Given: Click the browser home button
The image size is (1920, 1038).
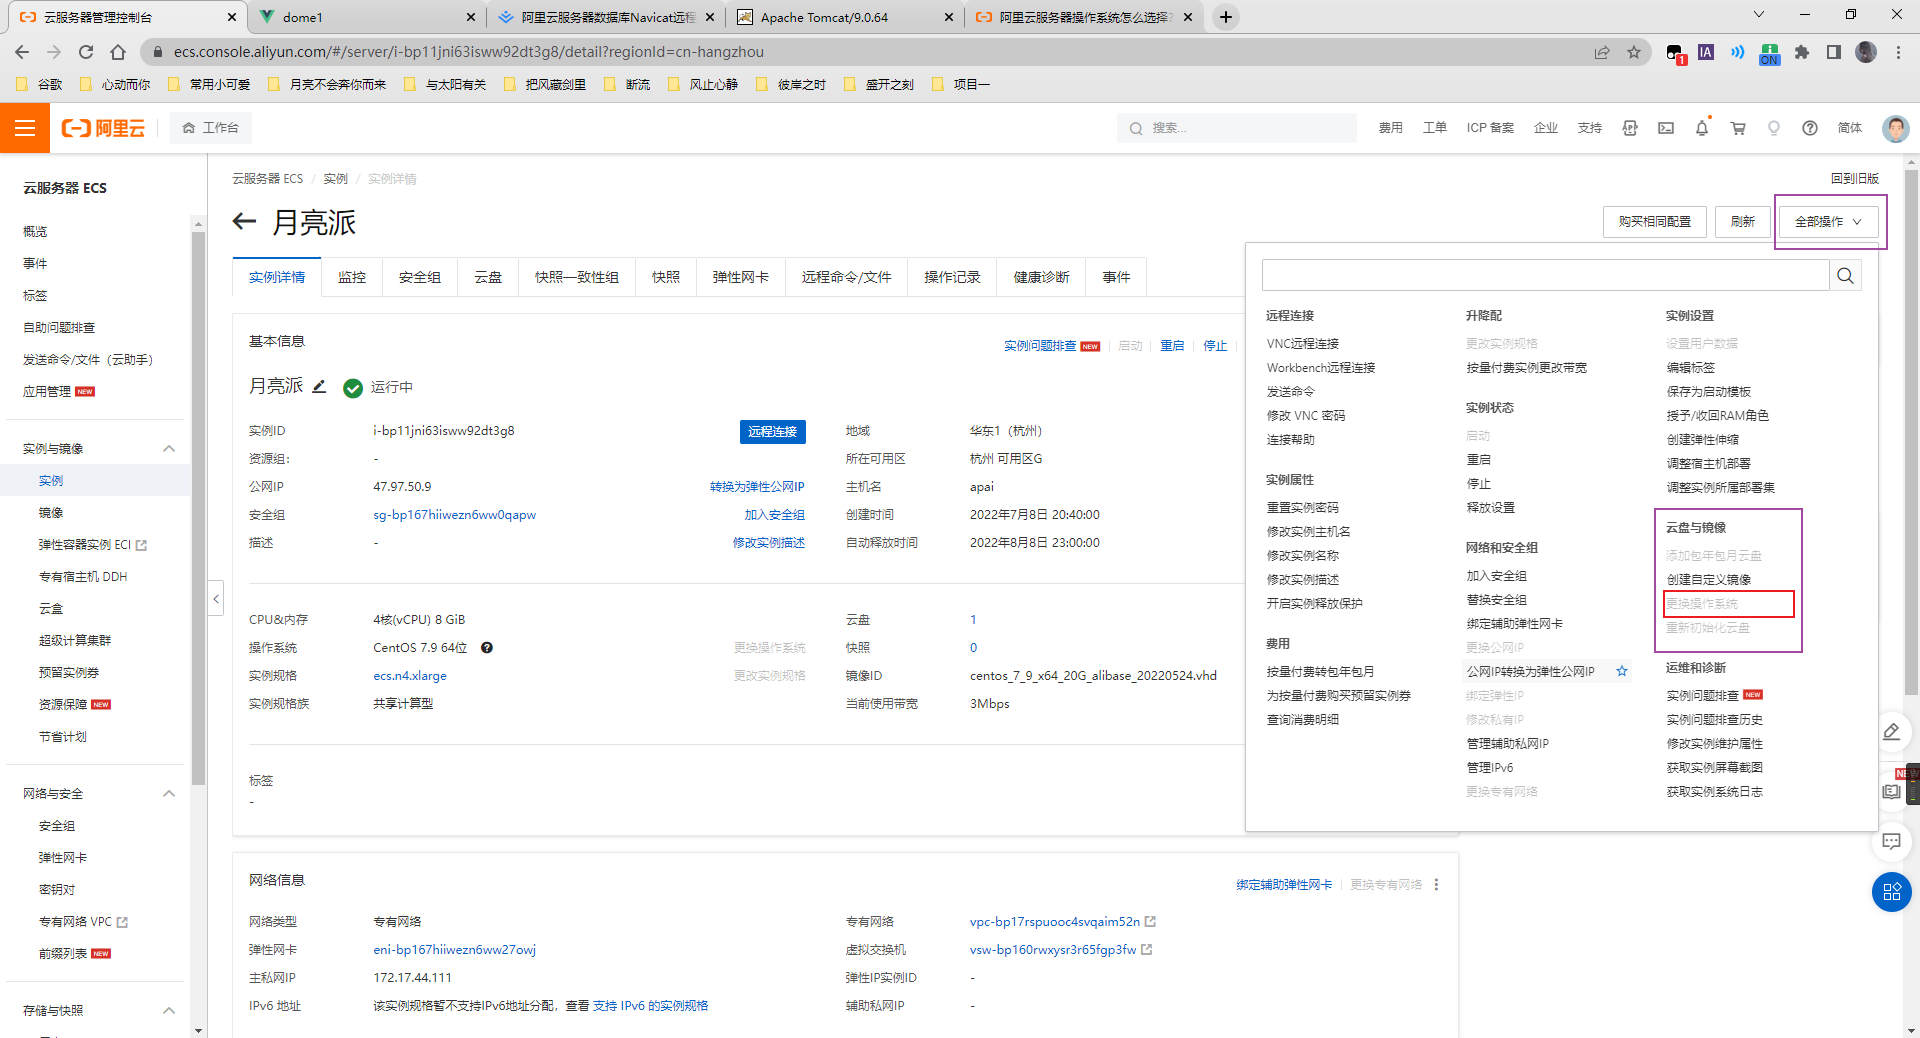Looking at the screenshot, I should click(x=118, y=52).
